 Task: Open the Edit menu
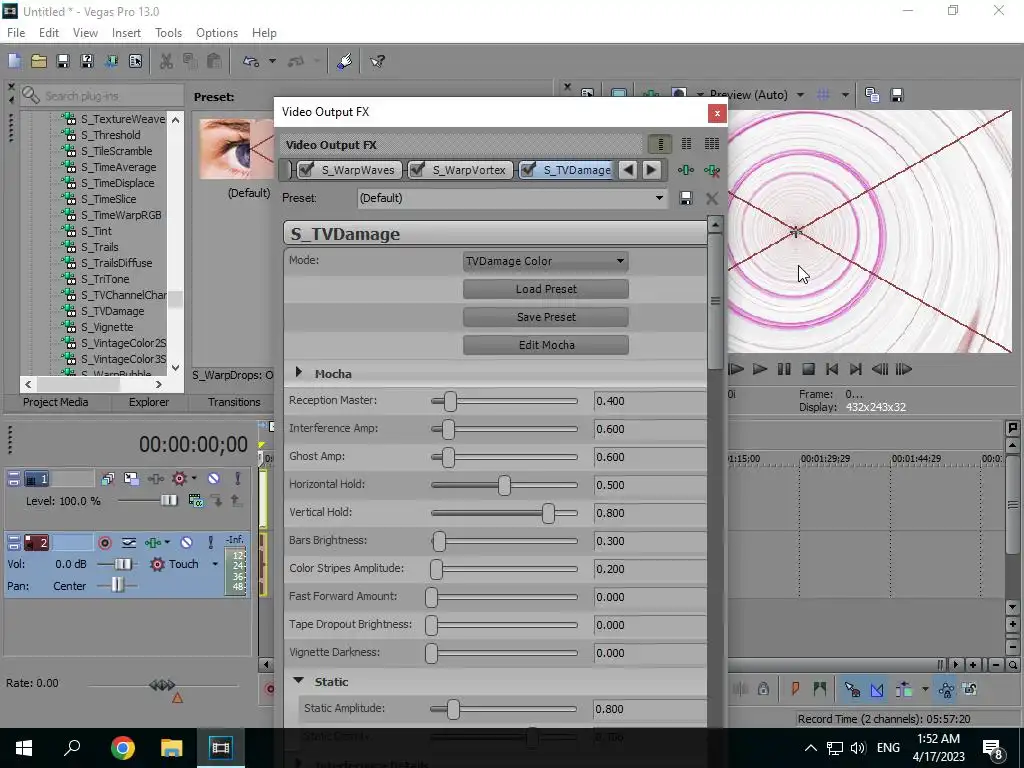click(48, 33)
